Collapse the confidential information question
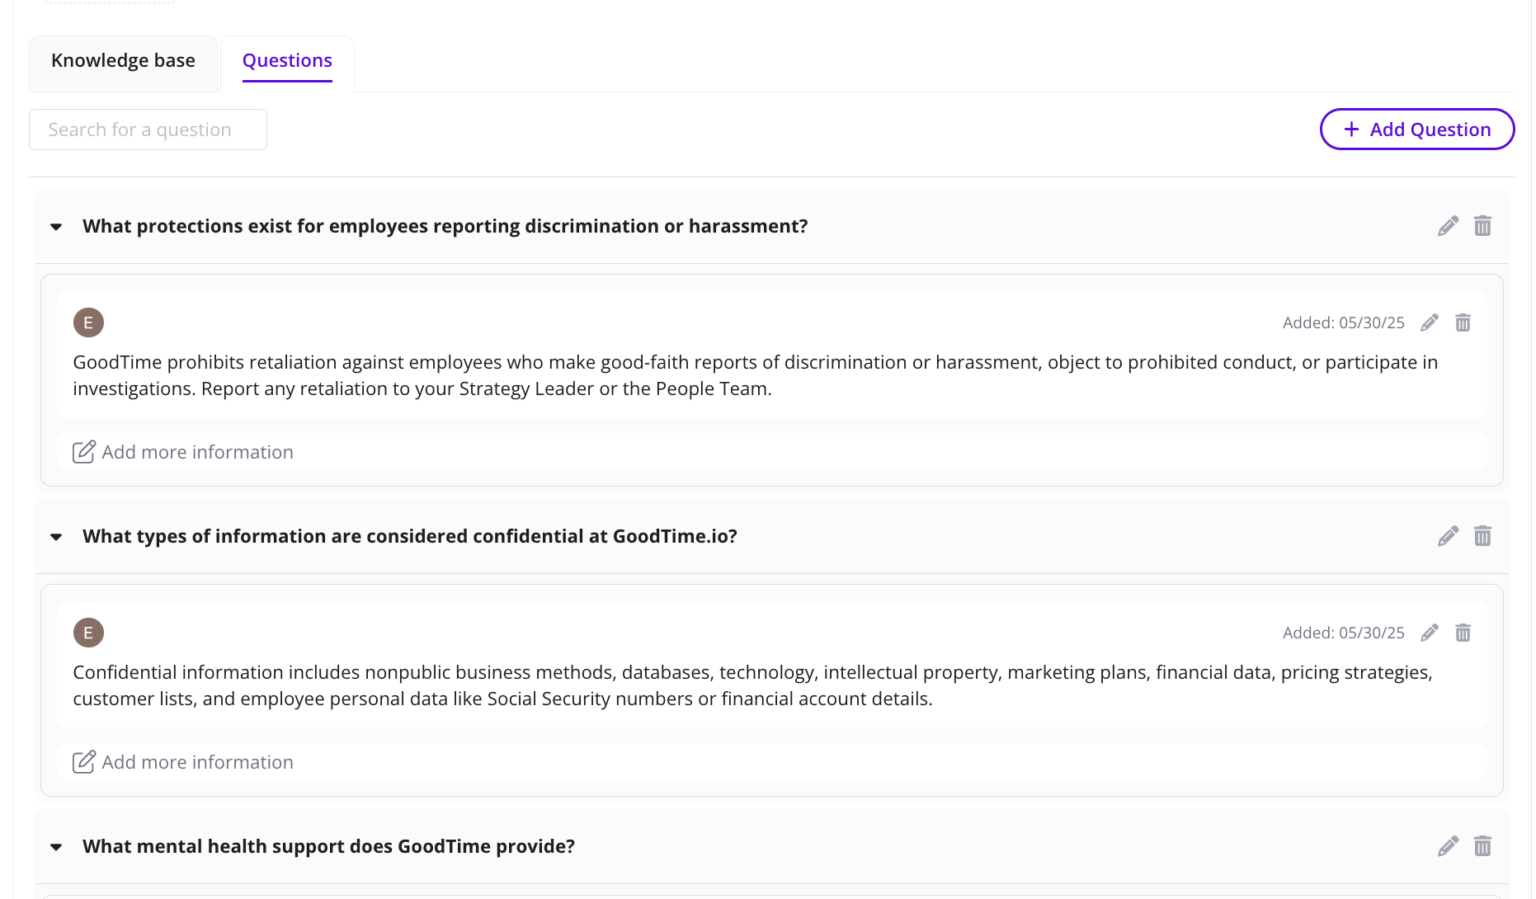The image size is (1536, 899). (55, 536)
